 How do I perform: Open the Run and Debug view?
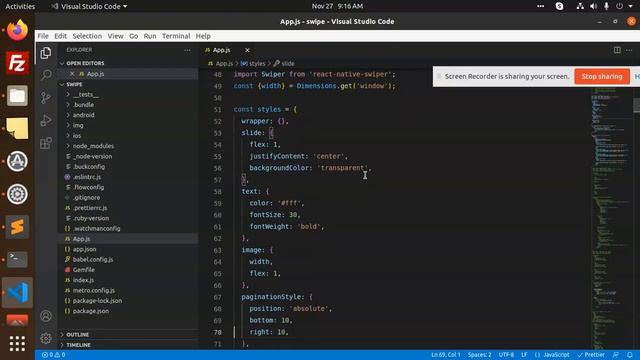click(x=46, y=120)
